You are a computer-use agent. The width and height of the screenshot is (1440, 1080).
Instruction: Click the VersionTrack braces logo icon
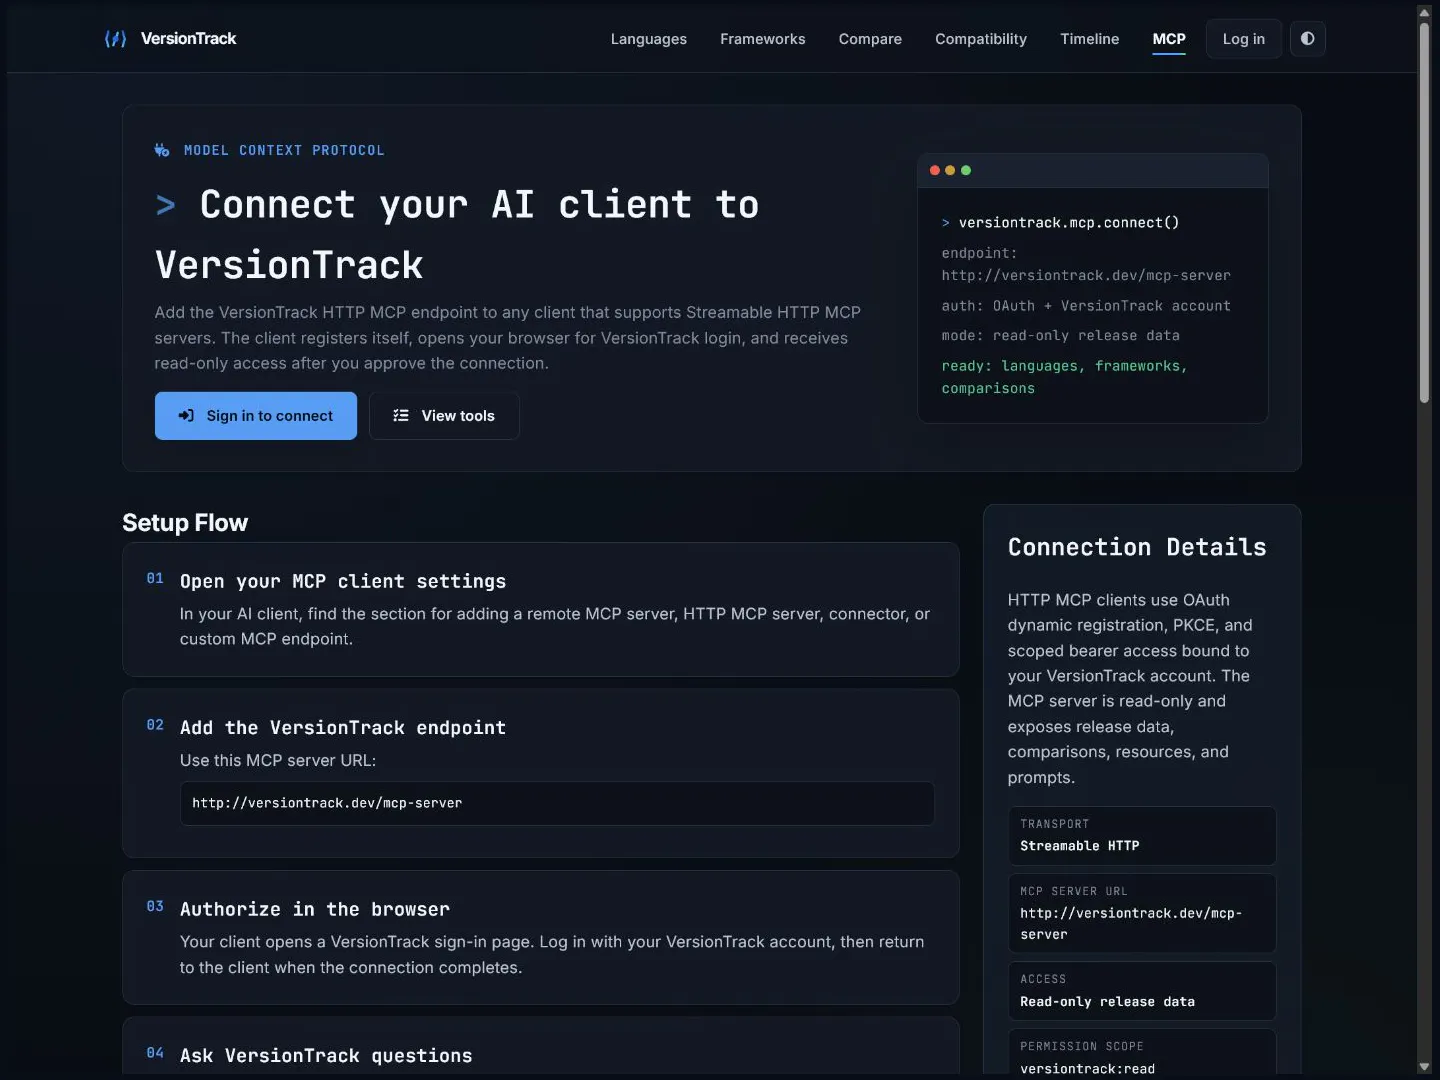(x=116, y=39)
